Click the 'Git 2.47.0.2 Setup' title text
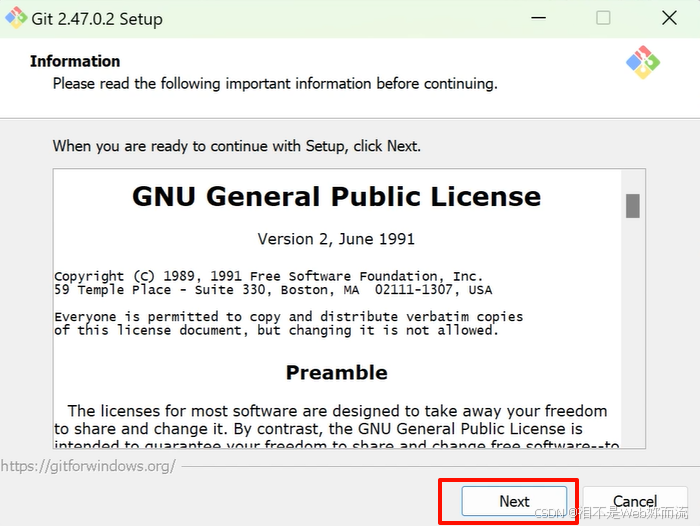 click(97, 19)
